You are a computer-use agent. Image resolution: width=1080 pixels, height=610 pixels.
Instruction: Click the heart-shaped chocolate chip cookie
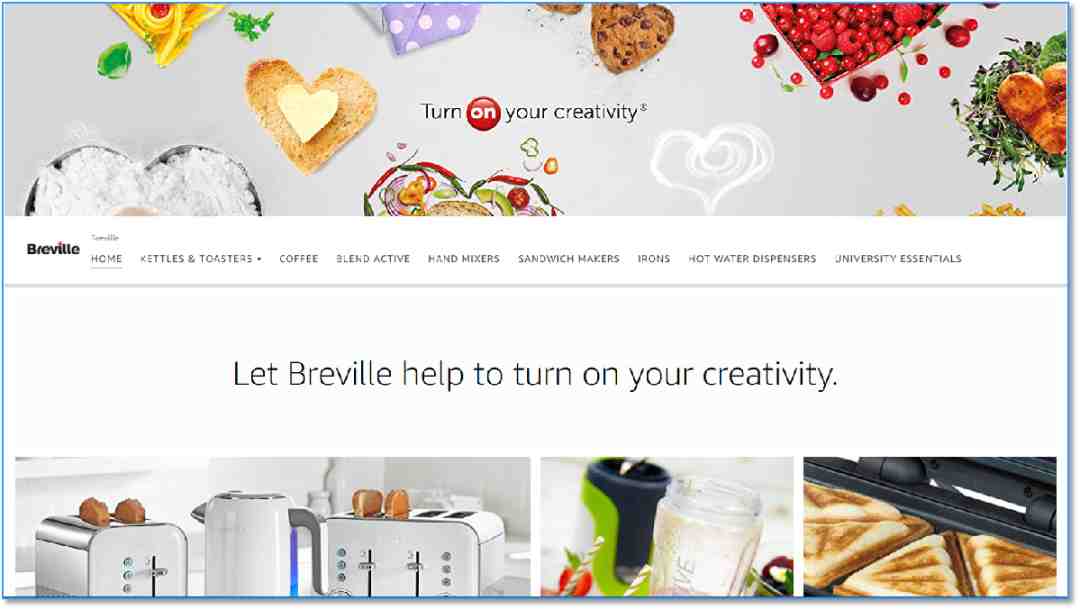pyautogui.click(x=632, y=38)
